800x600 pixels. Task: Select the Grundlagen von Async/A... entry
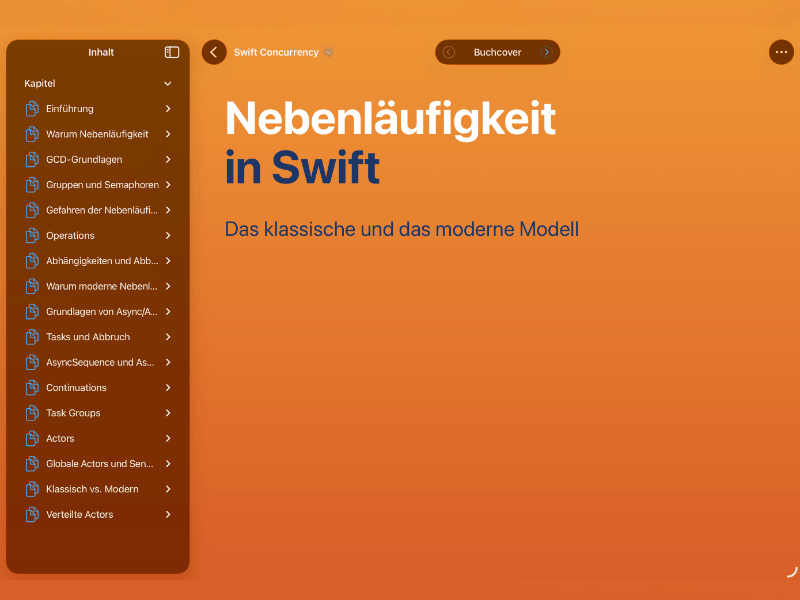pos(98,312)
